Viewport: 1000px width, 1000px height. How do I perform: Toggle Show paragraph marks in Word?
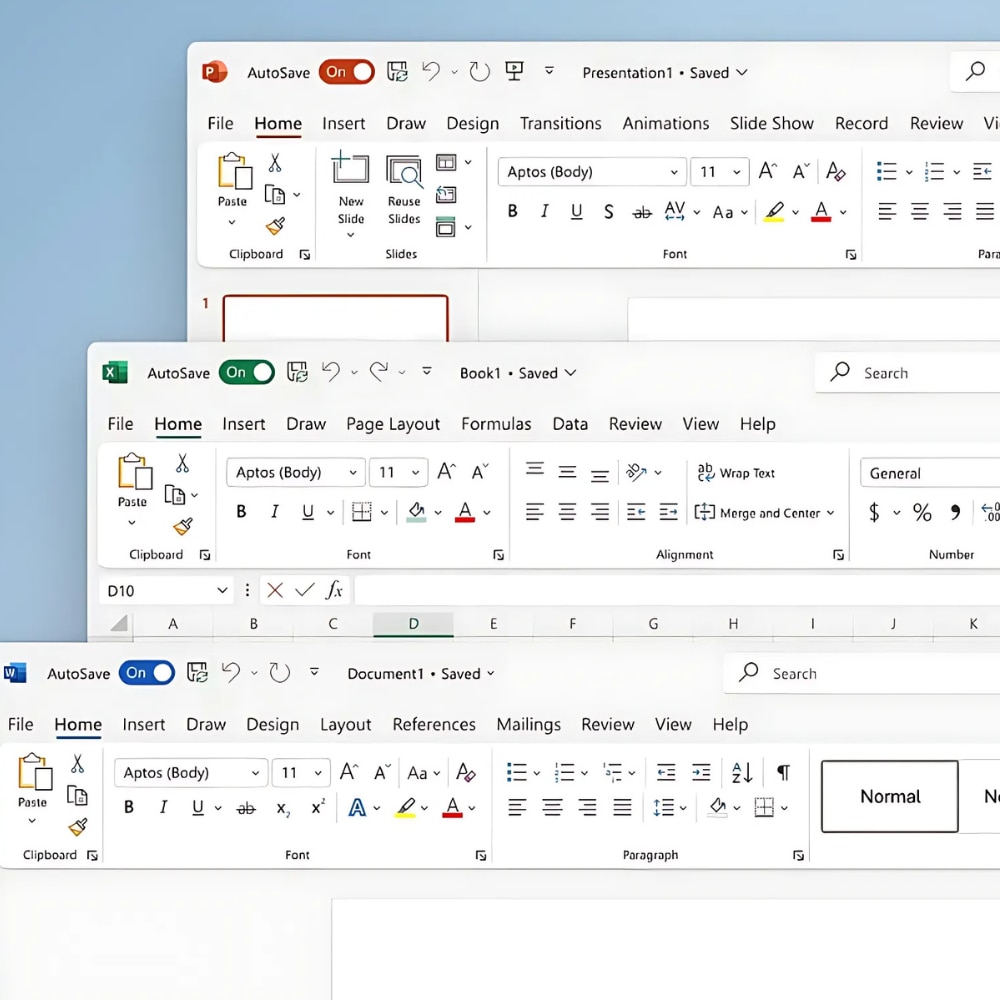click(783, 773)
